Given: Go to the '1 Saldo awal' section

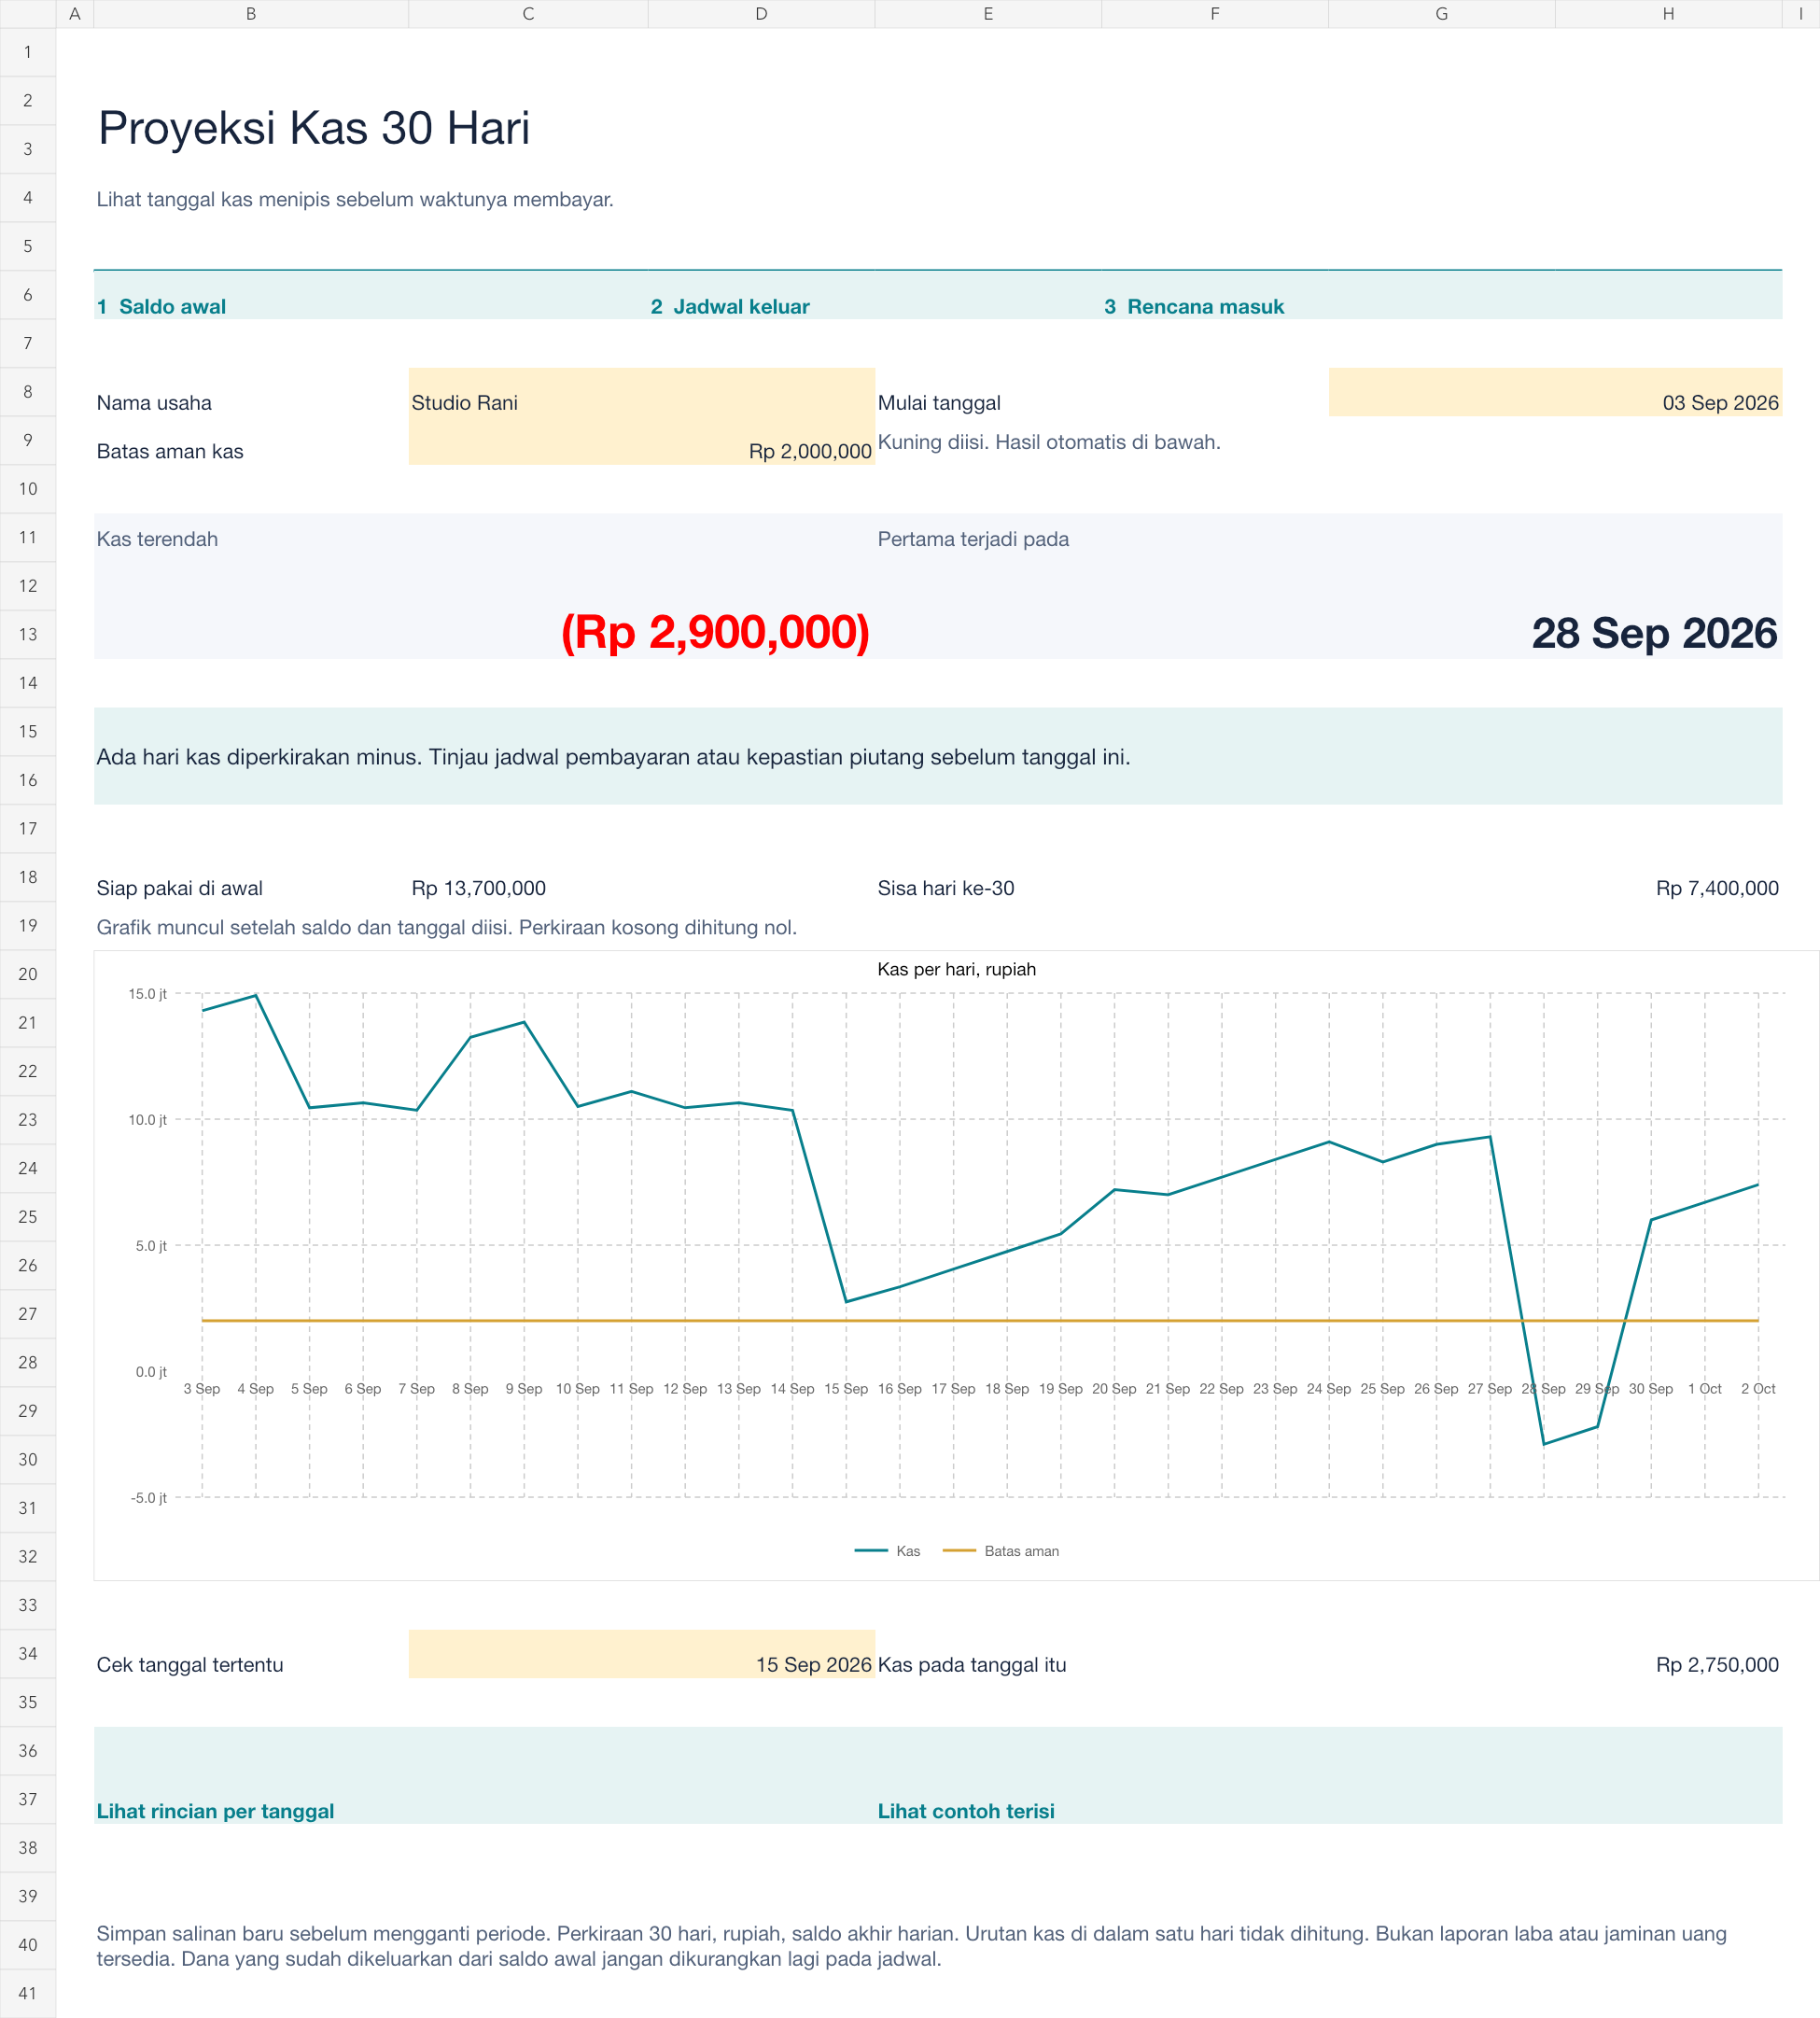Looking at the screenshot, I should (x=161, y=306).
